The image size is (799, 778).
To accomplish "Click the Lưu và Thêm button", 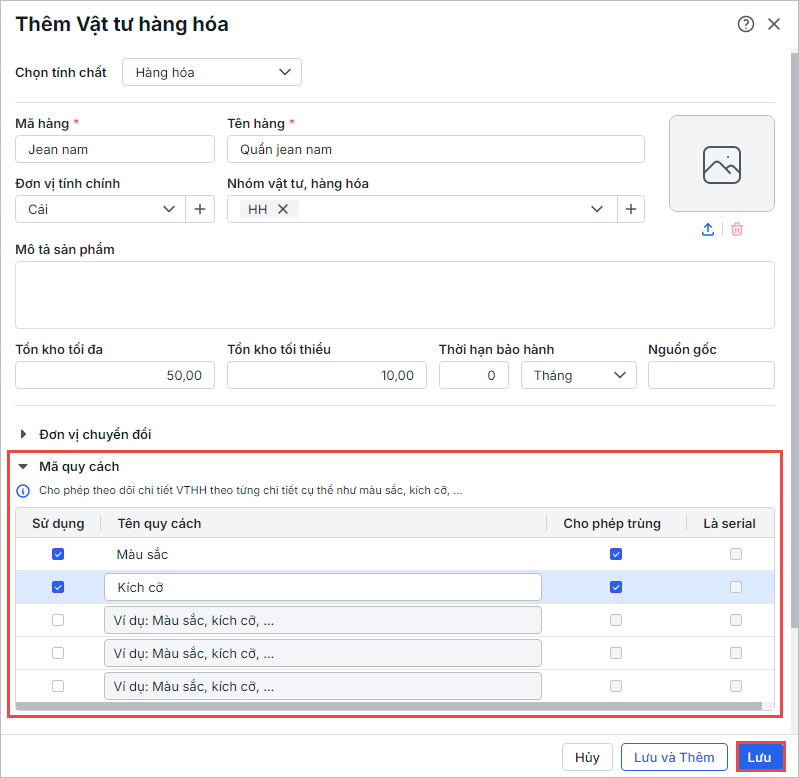I will click(674, 757).
